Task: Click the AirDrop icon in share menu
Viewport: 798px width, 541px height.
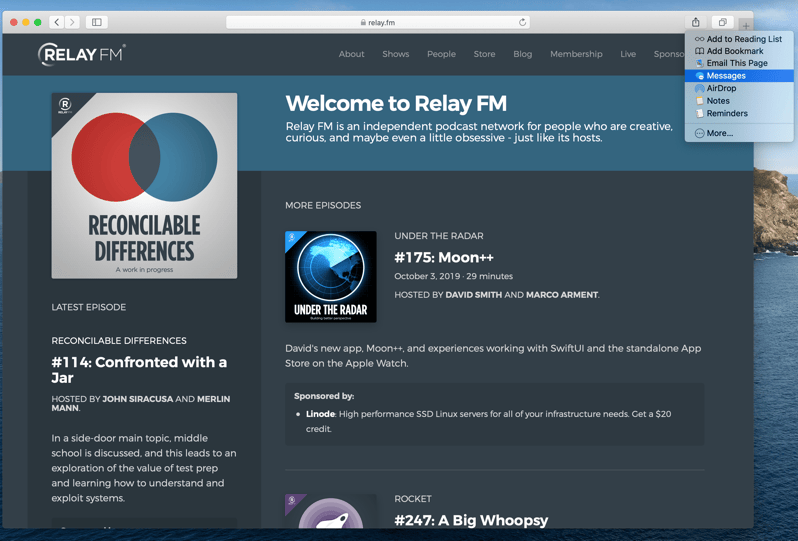Action: pos(700,88)
